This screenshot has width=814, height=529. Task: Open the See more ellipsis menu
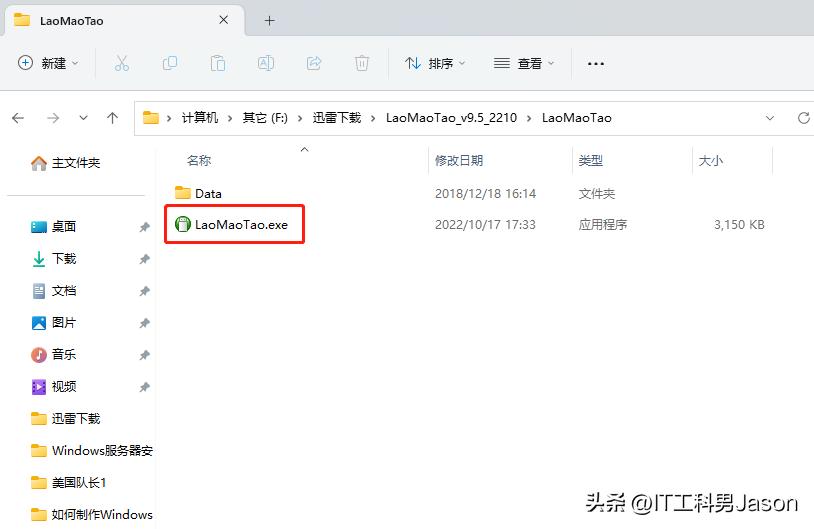coord(595,63)
